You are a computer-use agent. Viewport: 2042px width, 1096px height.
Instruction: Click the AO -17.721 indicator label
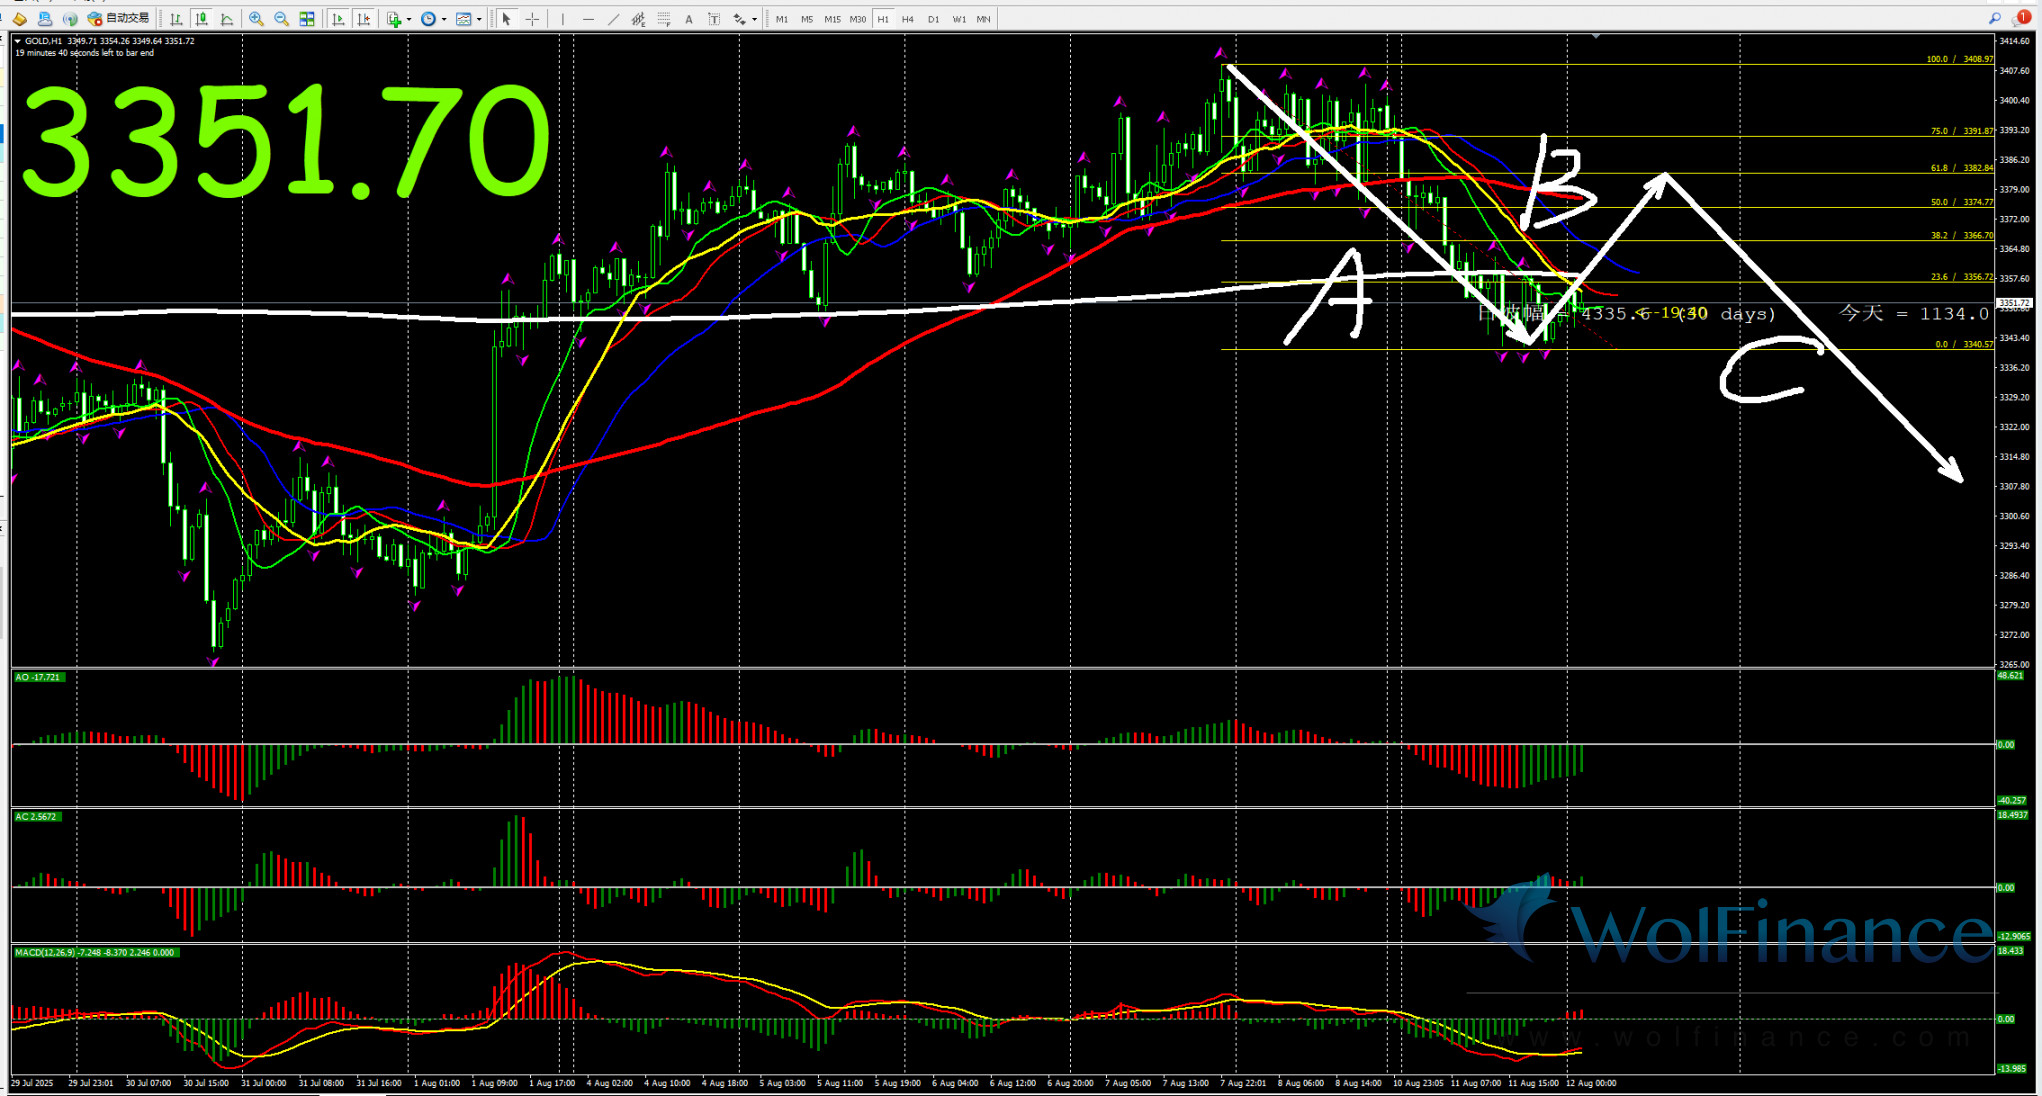point(38,677)
